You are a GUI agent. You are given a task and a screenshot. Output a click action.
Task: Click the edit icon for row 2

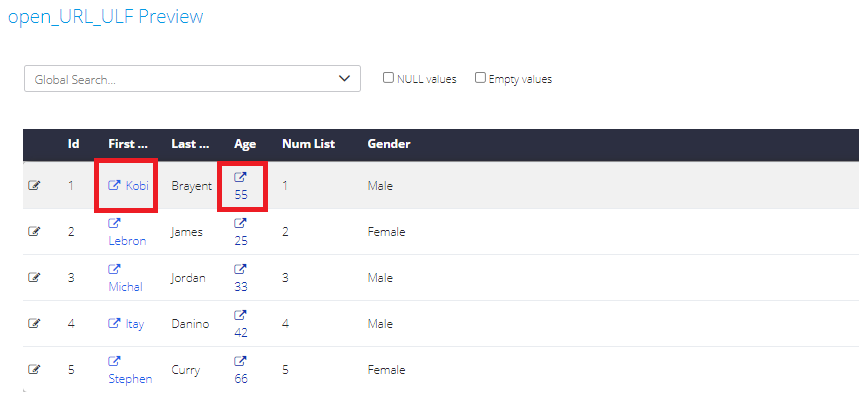34,232
